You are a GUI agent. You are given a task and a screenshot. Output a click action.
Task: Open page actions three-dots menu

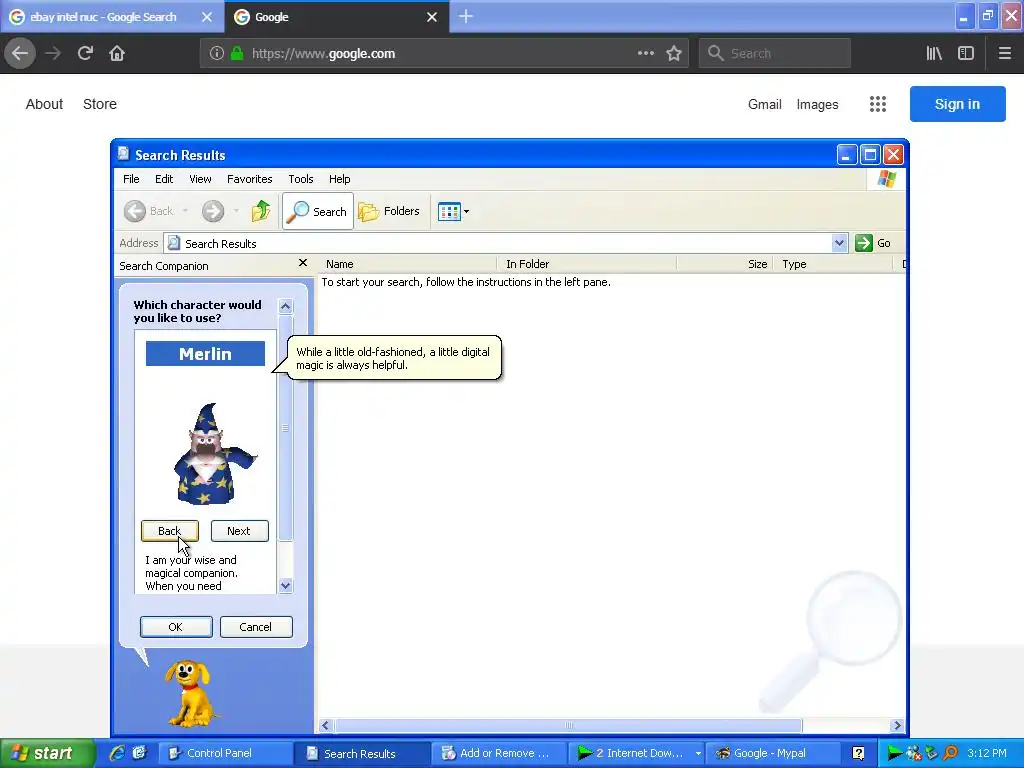pyautogui.click(x=646, y=54)
